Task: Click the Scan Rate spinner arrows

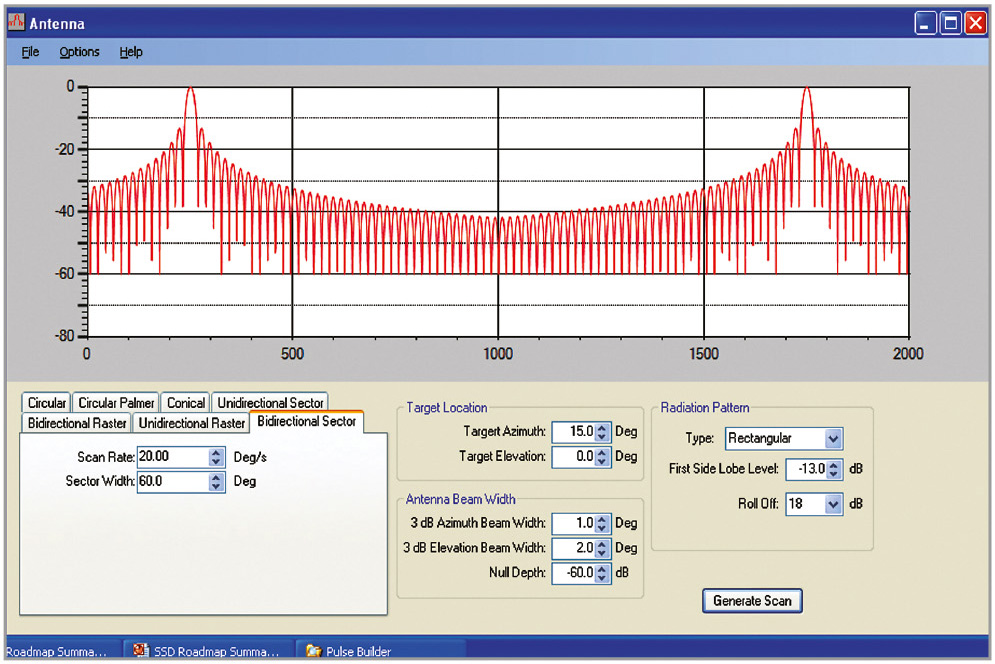Action: point(216,457)
